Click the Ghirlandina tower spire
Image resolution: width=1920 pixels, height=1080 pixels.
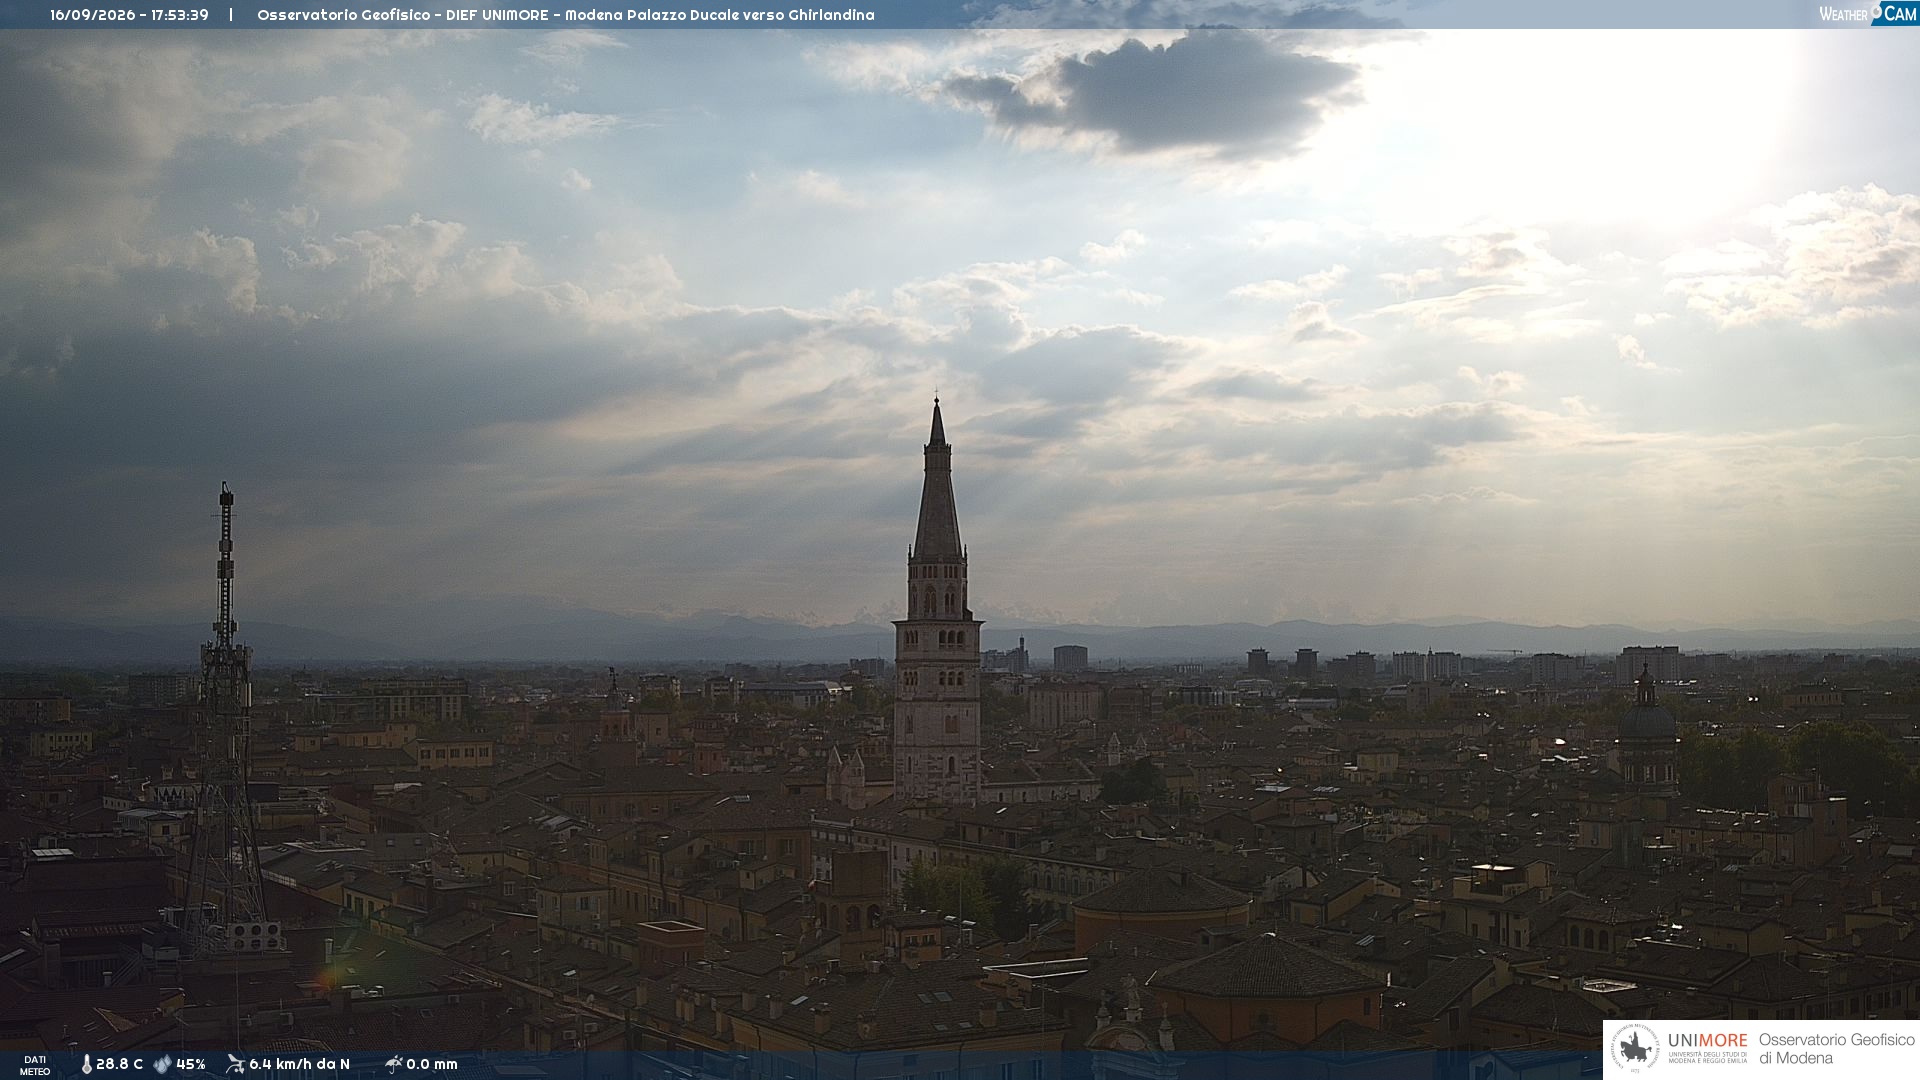click(937, 480)
